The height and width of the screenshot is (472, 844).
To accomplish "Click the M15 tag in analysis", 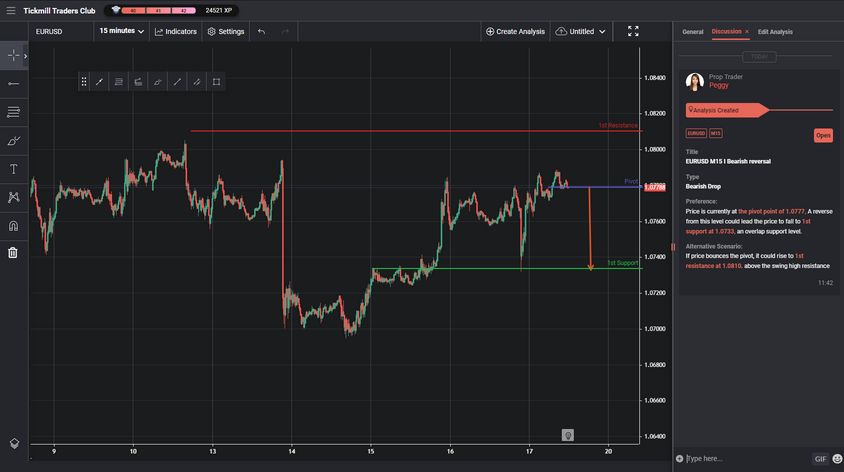I will click(x=715, y=133).
